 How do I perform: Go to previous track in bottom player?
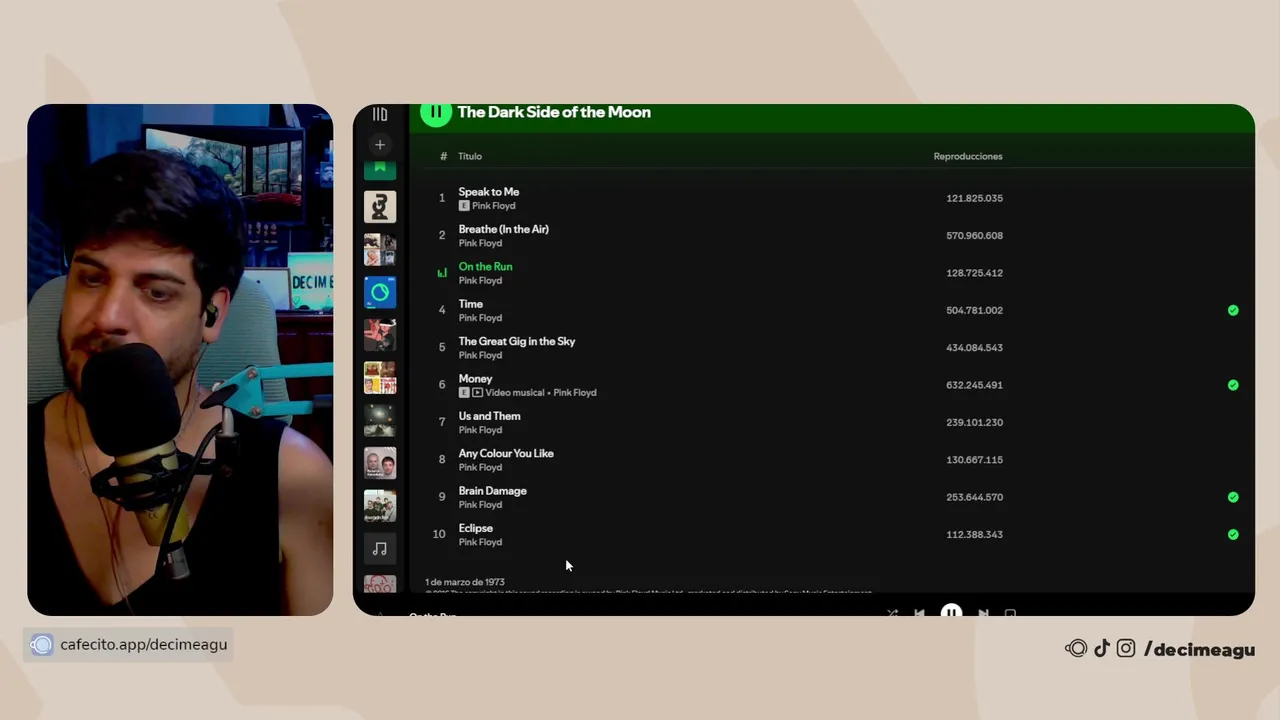[919, 613]
